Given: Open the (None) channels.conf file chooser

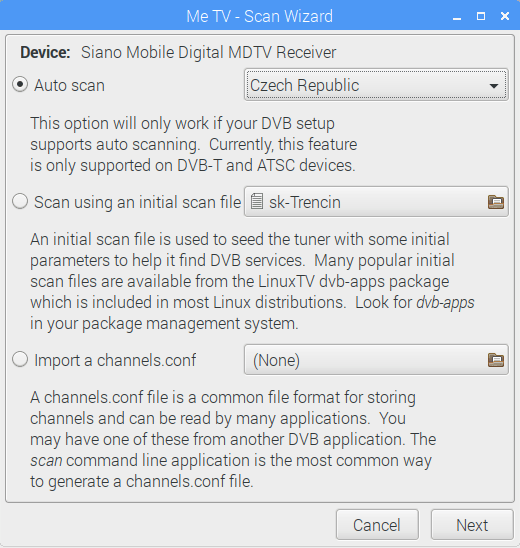Looking at the screenshot, I should pyautogui.click(x=376, y=360).
